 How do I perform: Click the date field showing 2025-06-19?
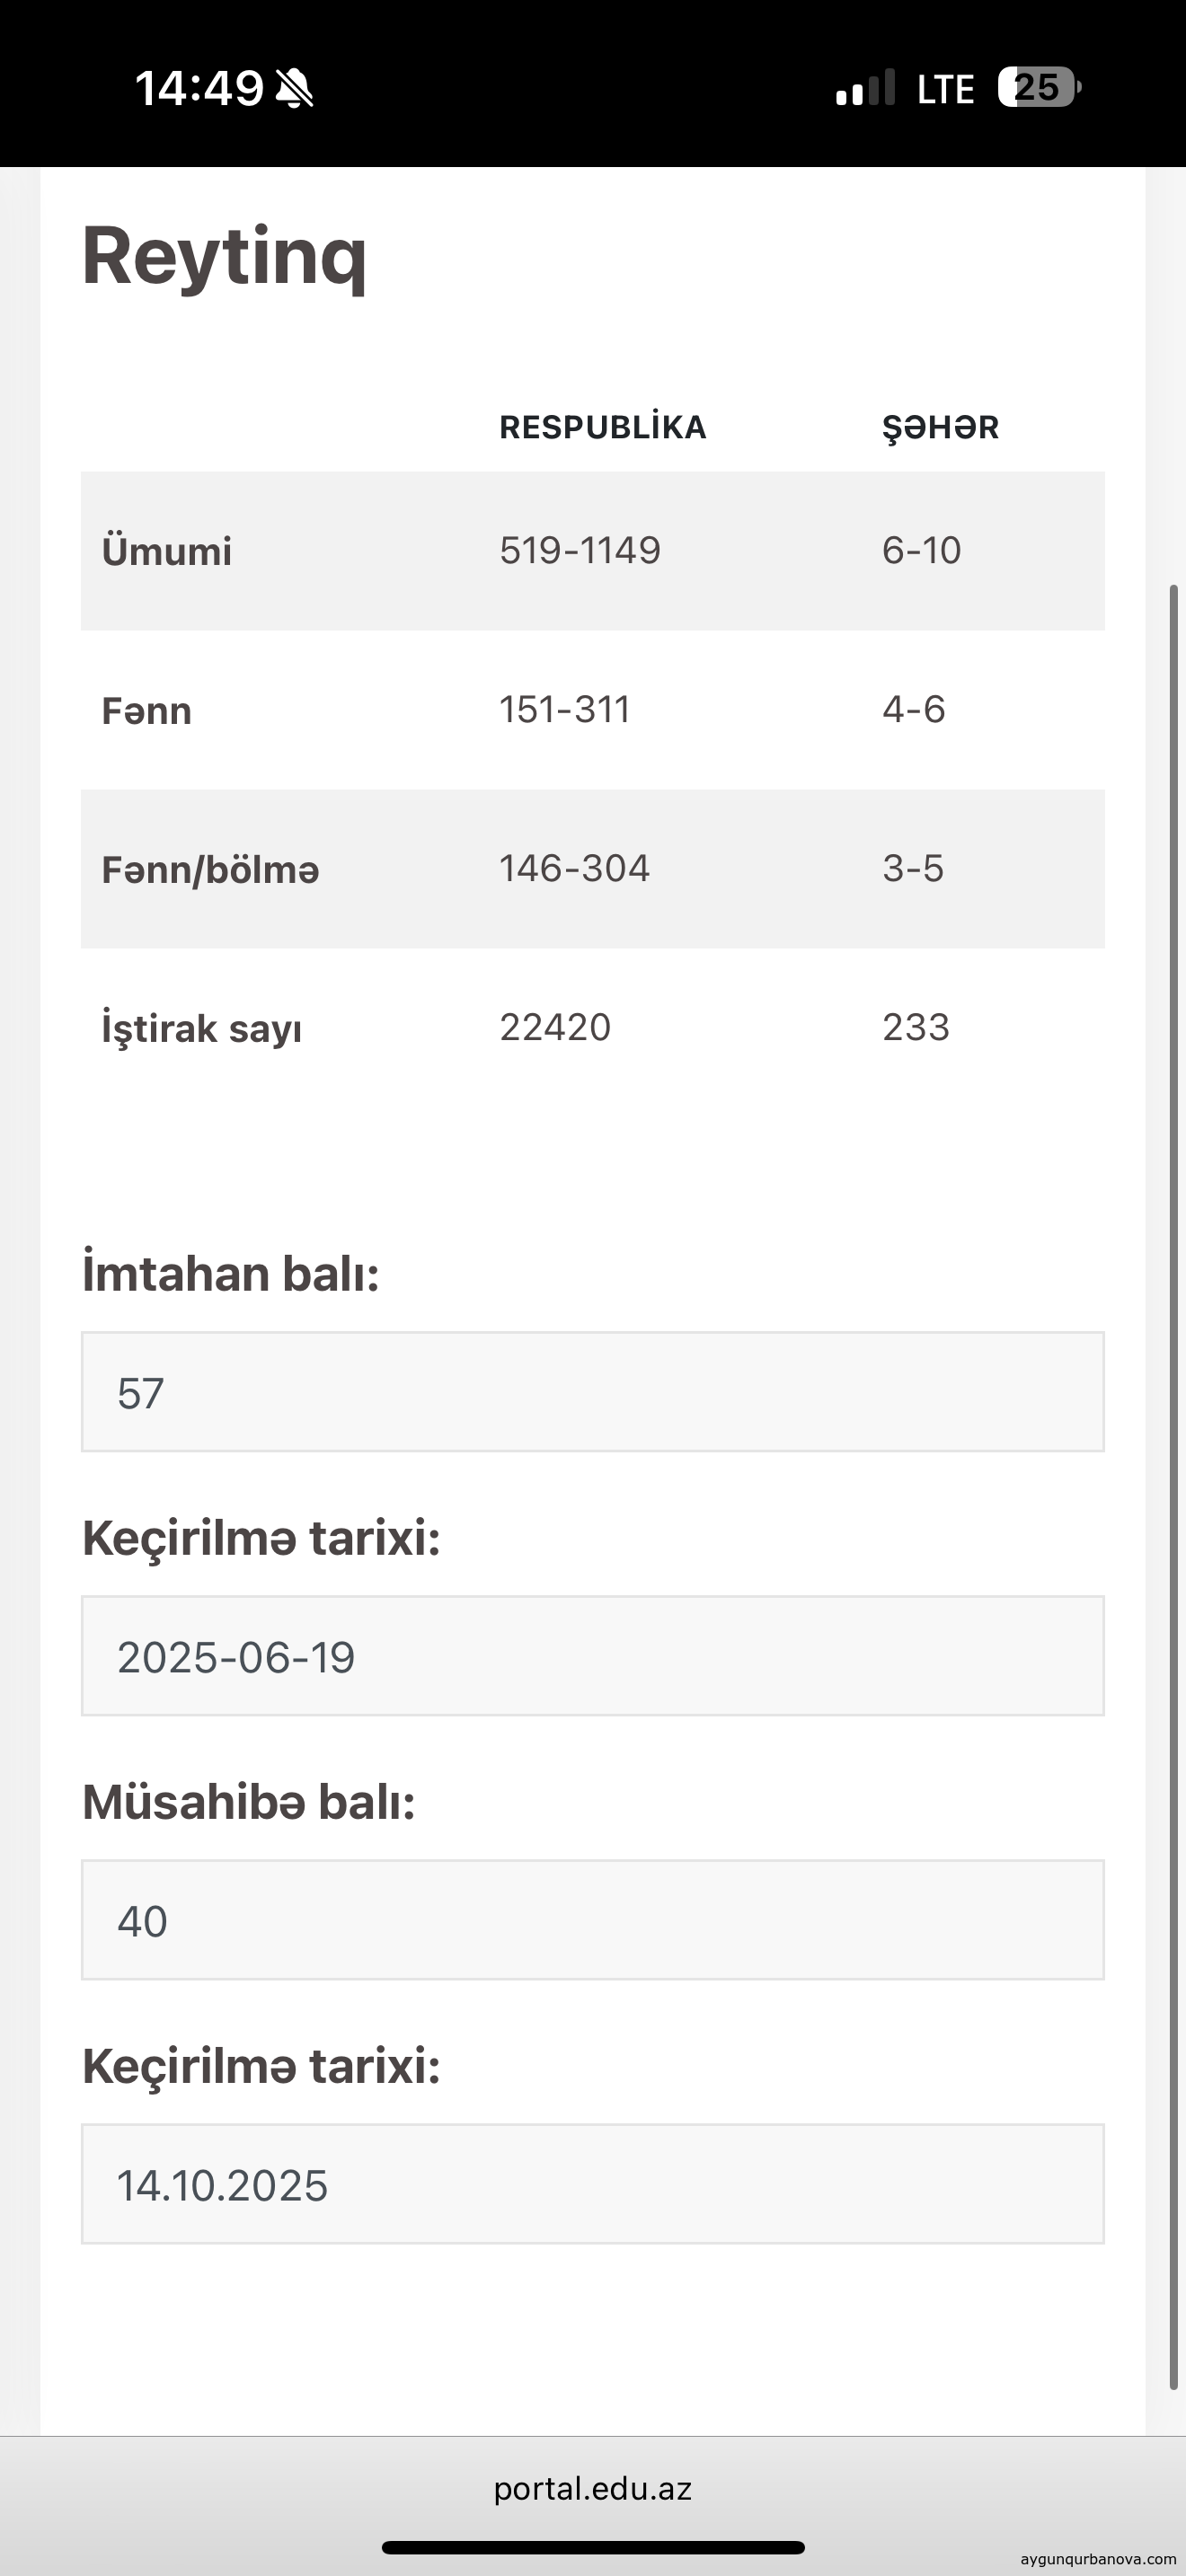(592, 1656)
